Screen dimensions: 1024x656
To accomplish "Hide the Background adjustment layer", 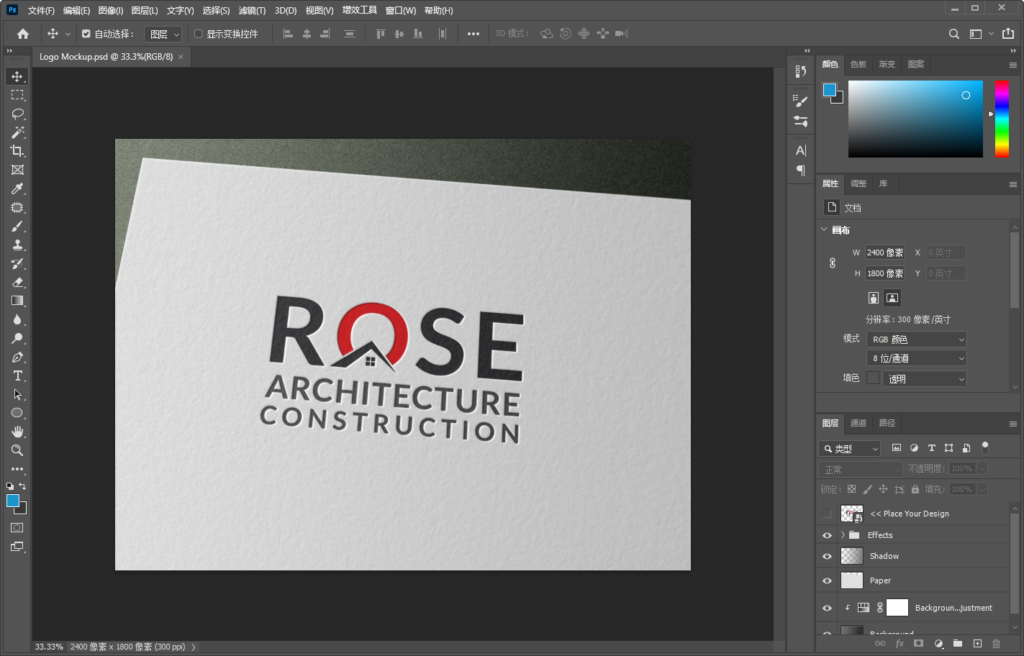I will pos(827,608).
